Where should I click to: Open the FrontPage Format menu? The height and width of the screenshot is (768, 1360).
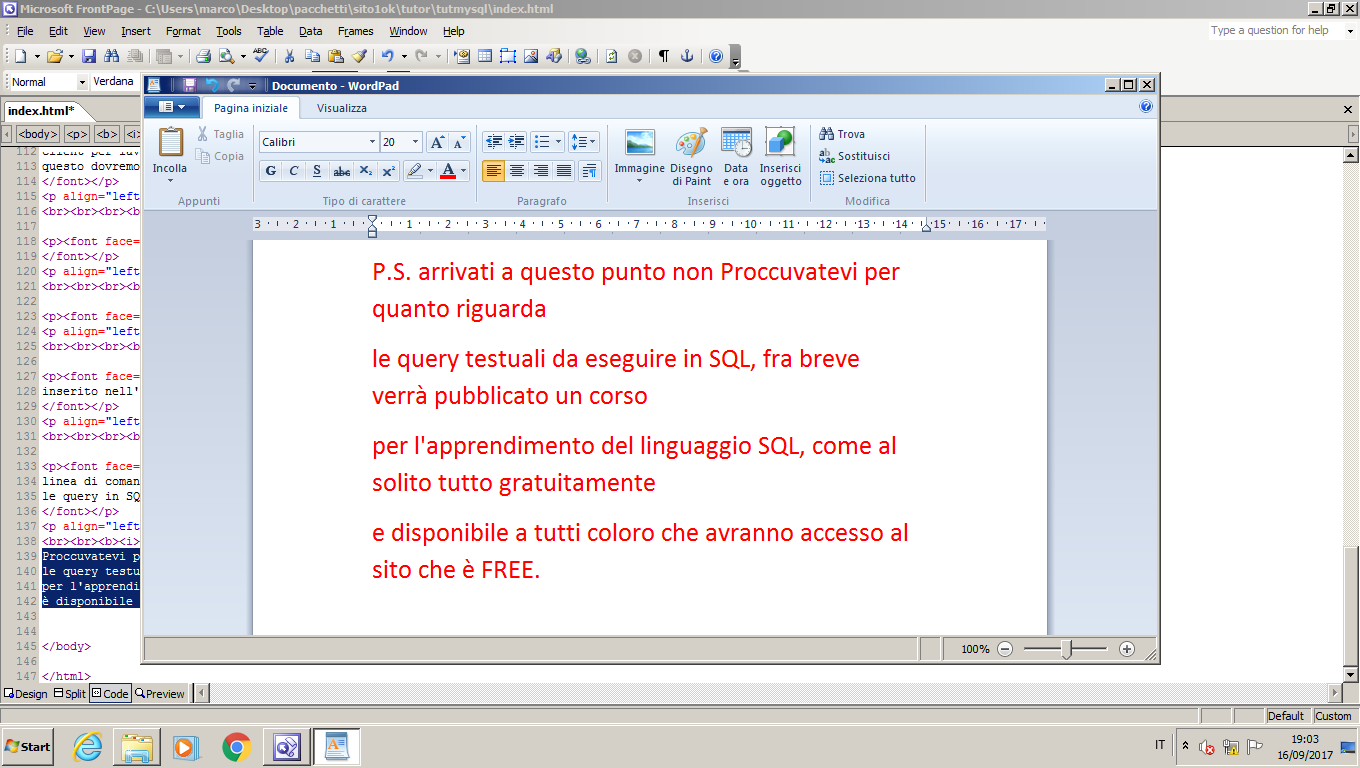pyautogui.click(x=183, y=31)
